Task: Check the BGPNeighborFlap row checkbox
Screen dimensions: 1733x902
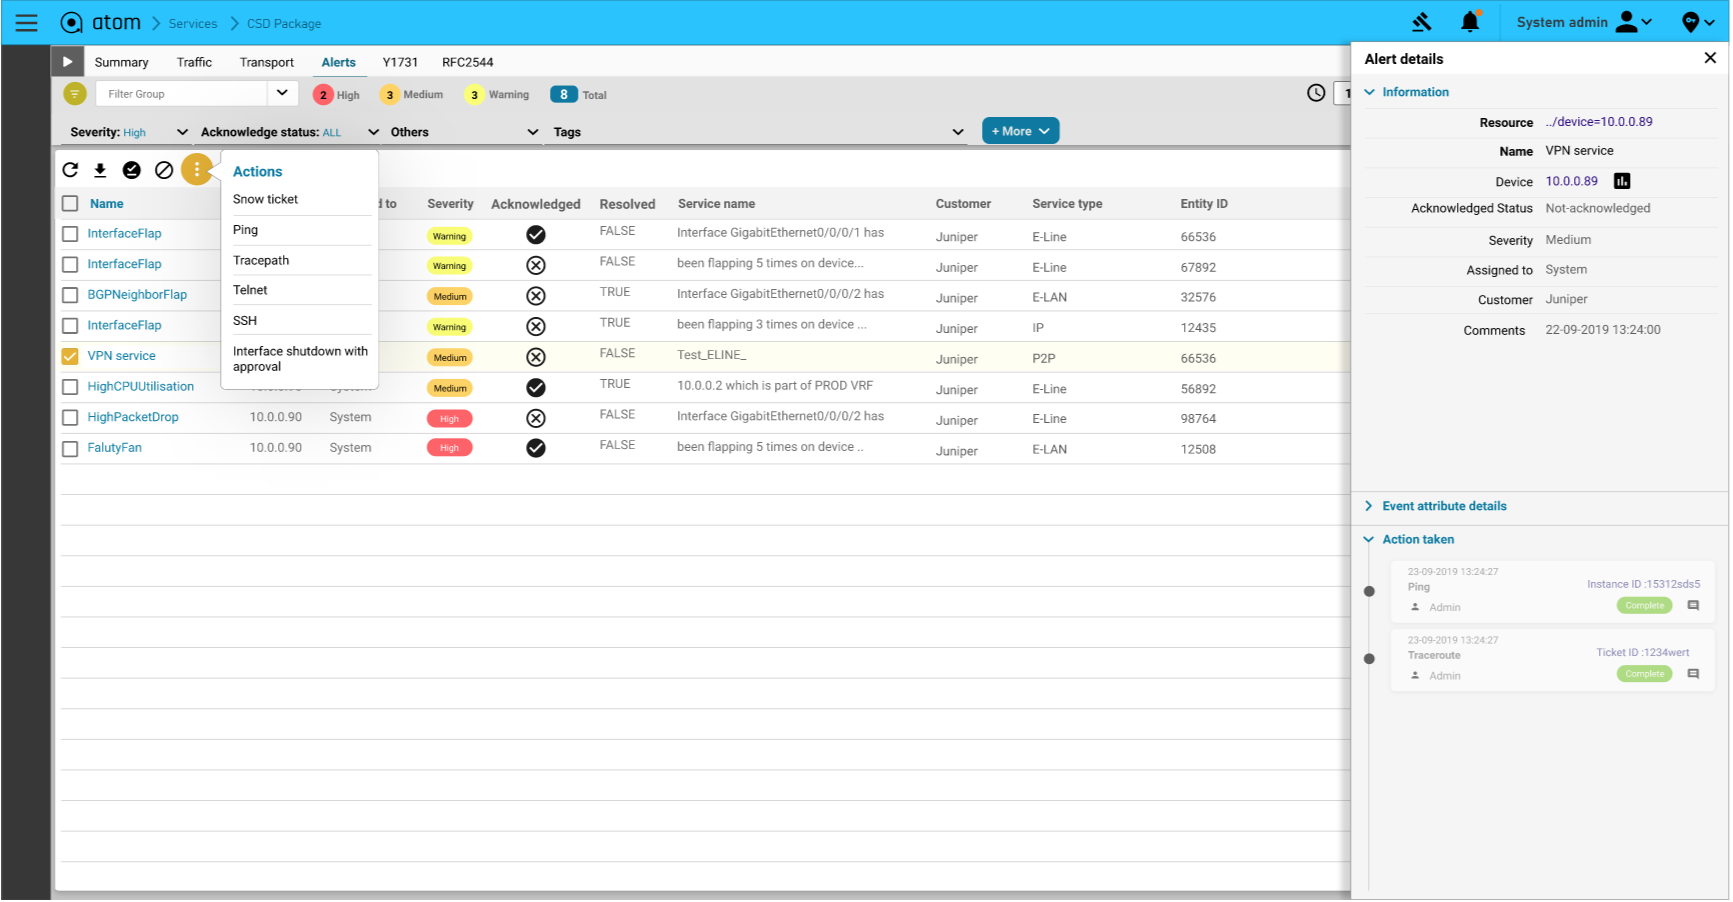Action: 70,295
